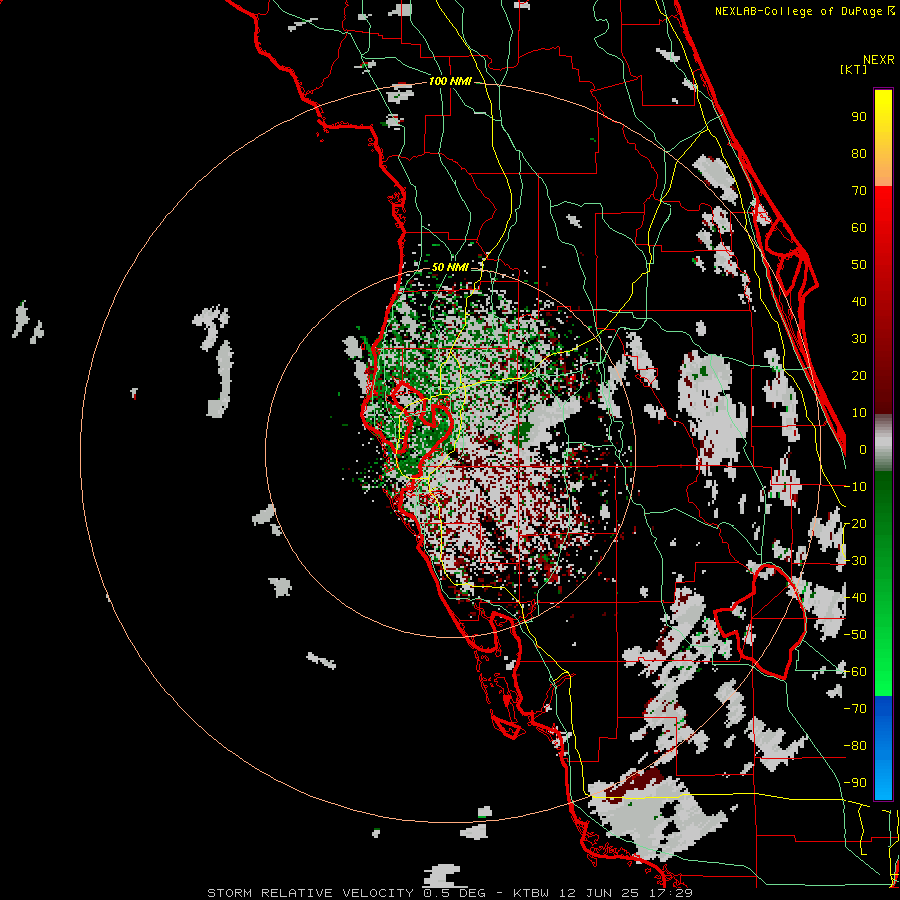Click the -40 value on velocity scale
900x900 pixels.
855,598
